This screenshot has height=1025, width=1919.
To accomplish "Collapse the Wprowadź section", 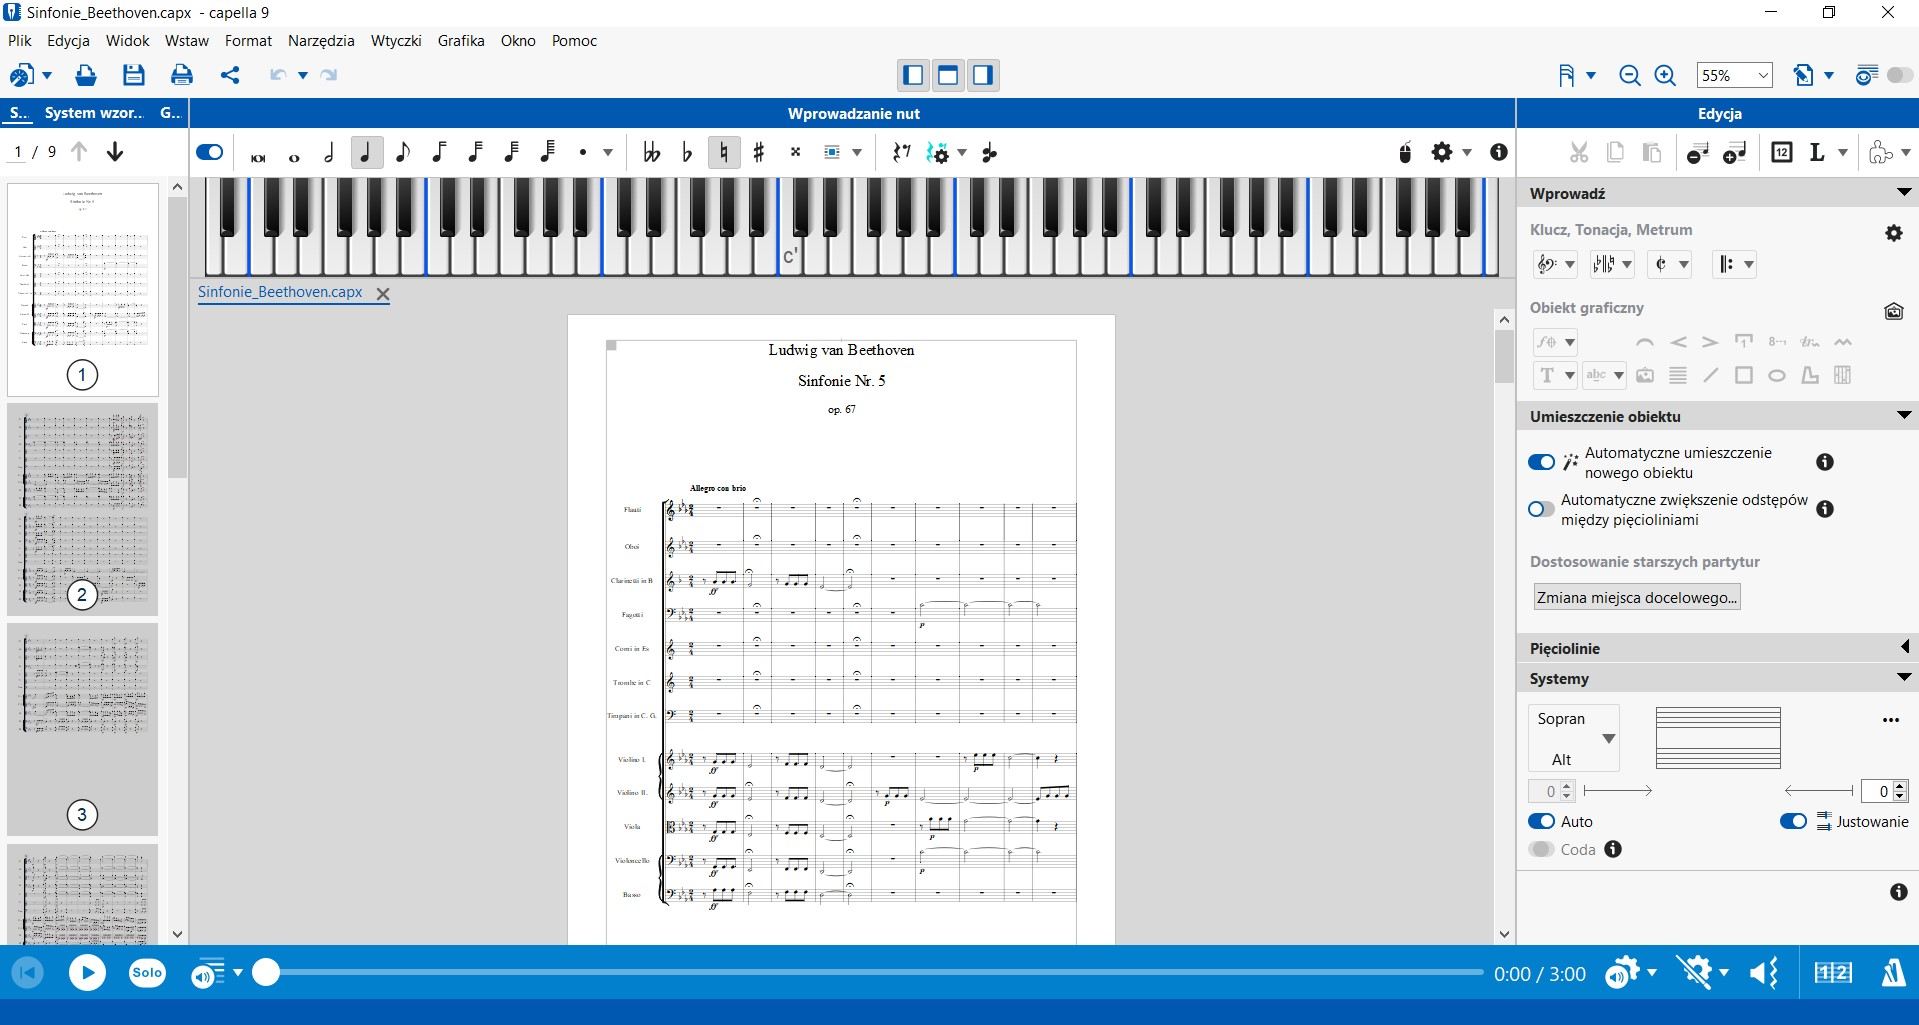I will [1903, 193].
